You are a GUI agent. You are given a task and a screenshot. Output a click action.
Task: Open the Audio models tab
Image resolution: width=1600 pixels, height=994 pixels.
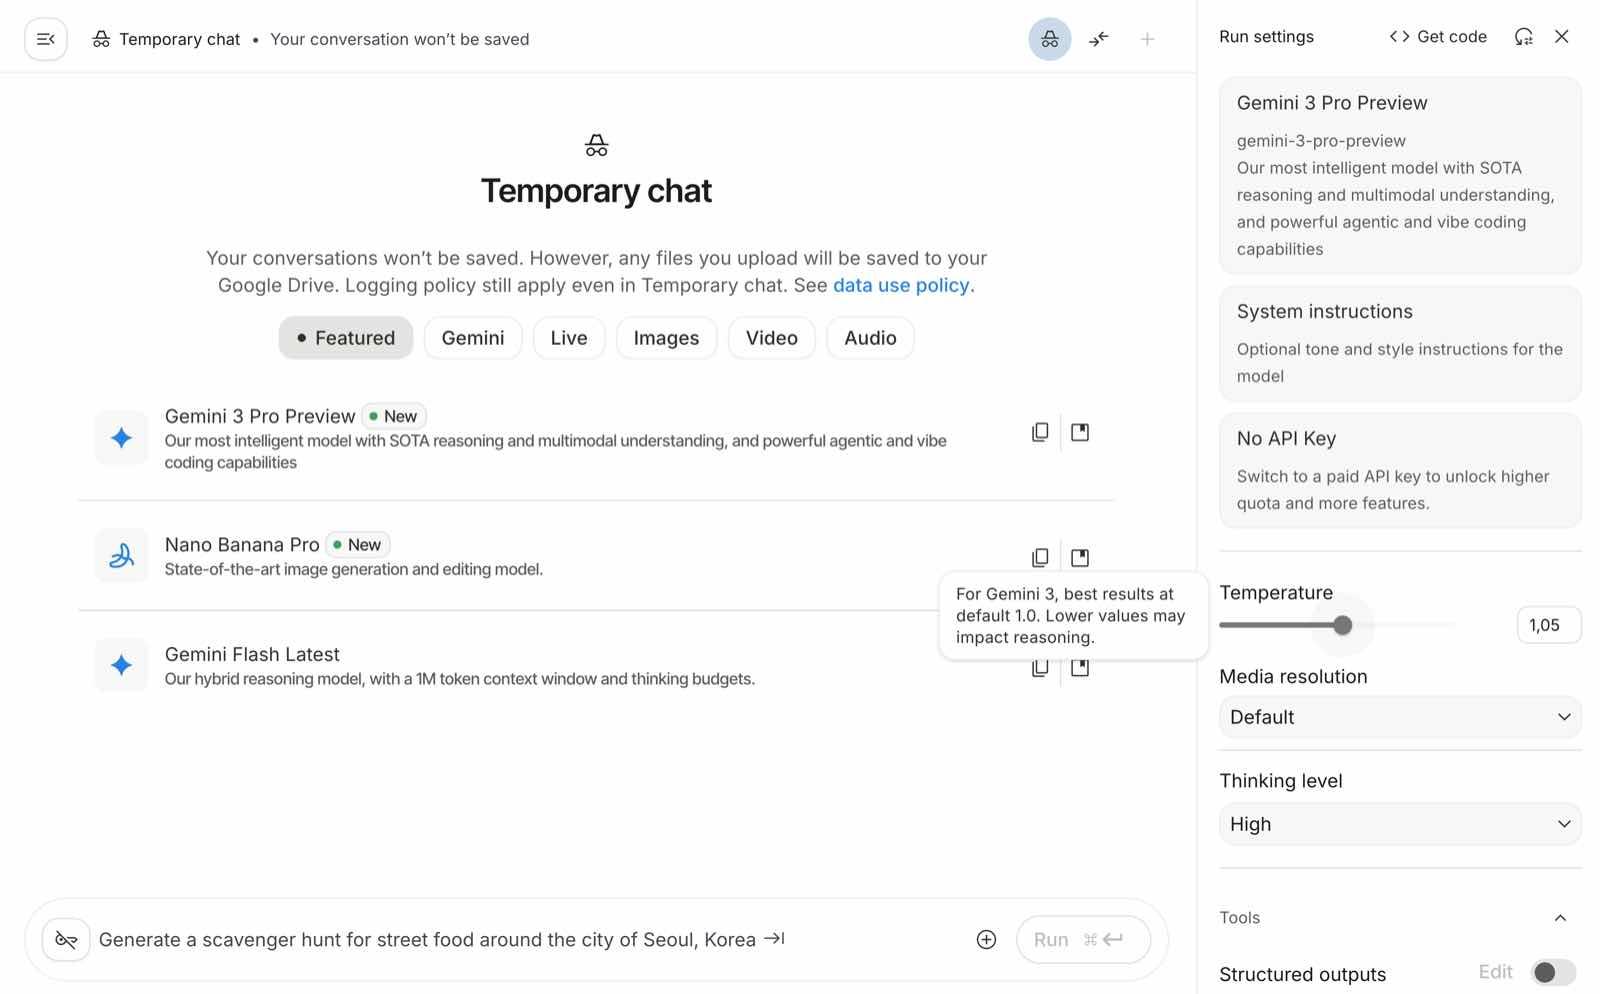[x=870, y=338]
